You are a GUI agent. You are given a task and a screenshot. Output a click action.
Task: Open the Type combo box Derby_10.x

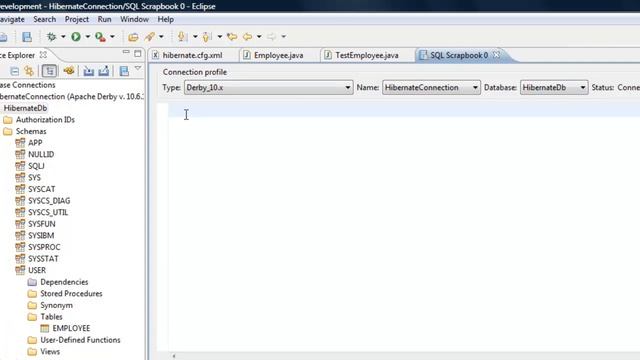(269, 87)
